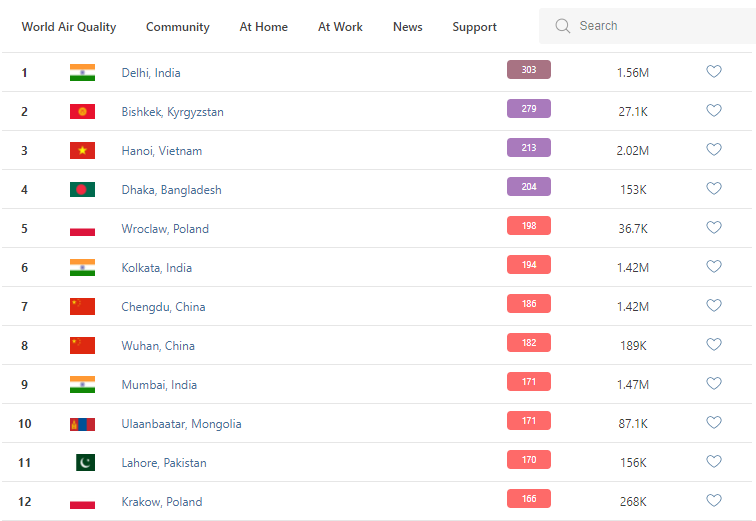Go to the At Home section
The image size is (756, 521).
point(264,27)
